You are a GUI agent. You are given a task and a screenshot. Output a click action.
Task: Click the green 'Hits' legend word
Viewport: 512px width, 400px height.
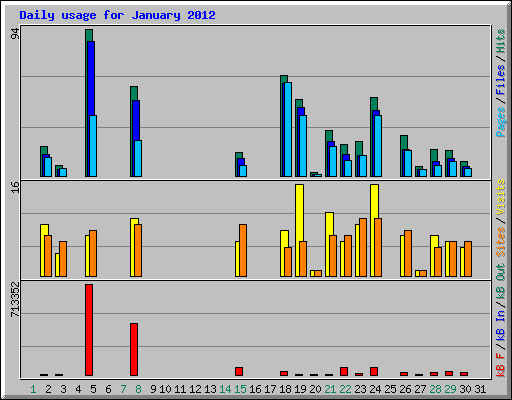click(500, 41)
